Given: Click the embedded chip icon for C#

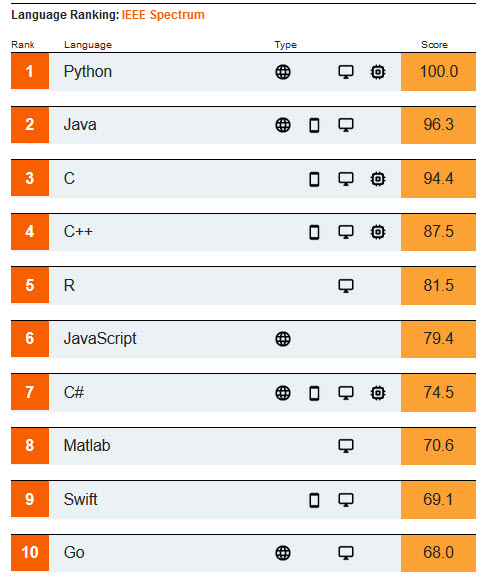Looking at the screenshot, I should pyautogui.click(x=378, y=393).
